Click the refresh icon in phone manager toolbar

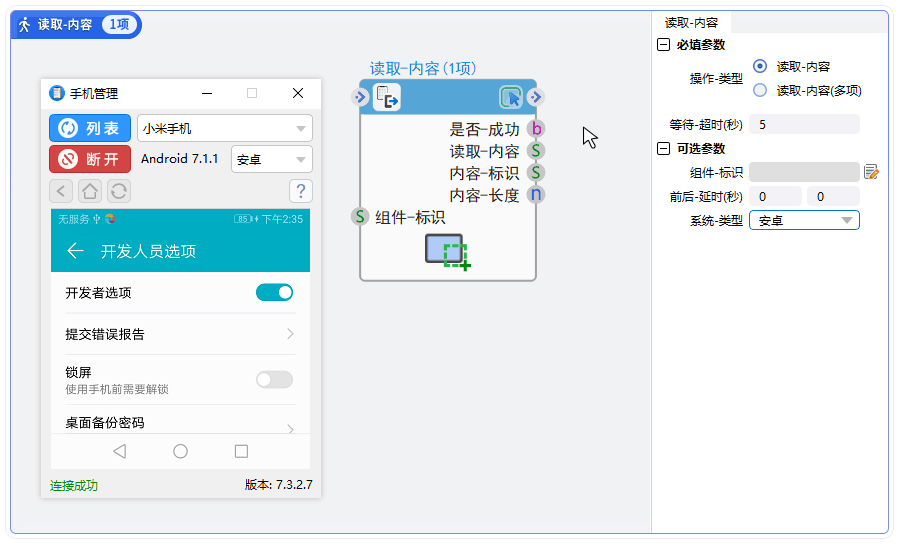pyautogui.click(x=118, y=191)
